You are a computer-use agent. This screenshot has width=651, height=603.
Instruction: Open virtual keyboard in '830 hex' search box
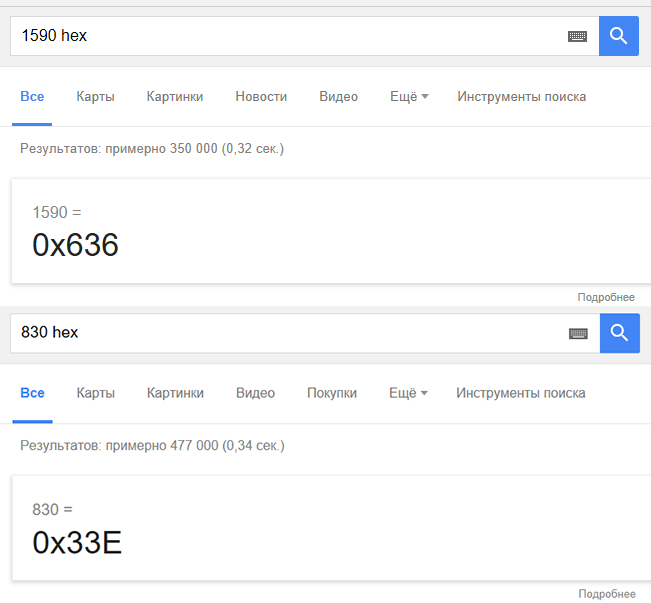[x=578, y=333]
